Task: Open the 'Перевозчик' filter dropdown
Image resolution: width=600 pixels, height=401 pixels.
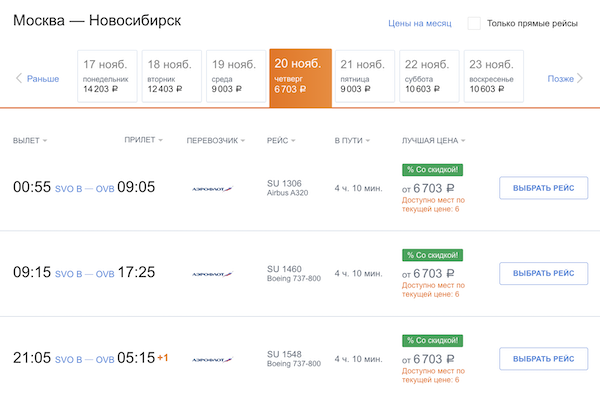Action: (216, 141)
